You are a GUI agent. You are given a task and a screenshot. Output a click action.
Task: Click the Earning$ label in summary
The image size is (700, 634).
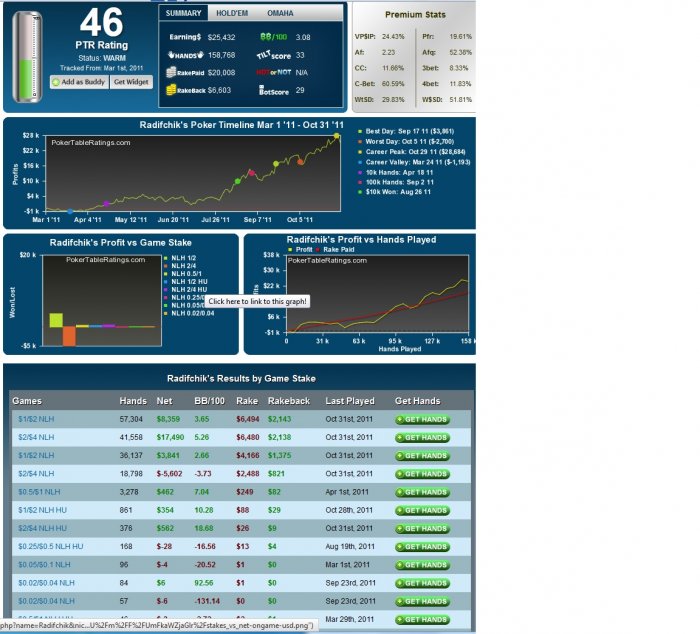(x=185, y=37)
